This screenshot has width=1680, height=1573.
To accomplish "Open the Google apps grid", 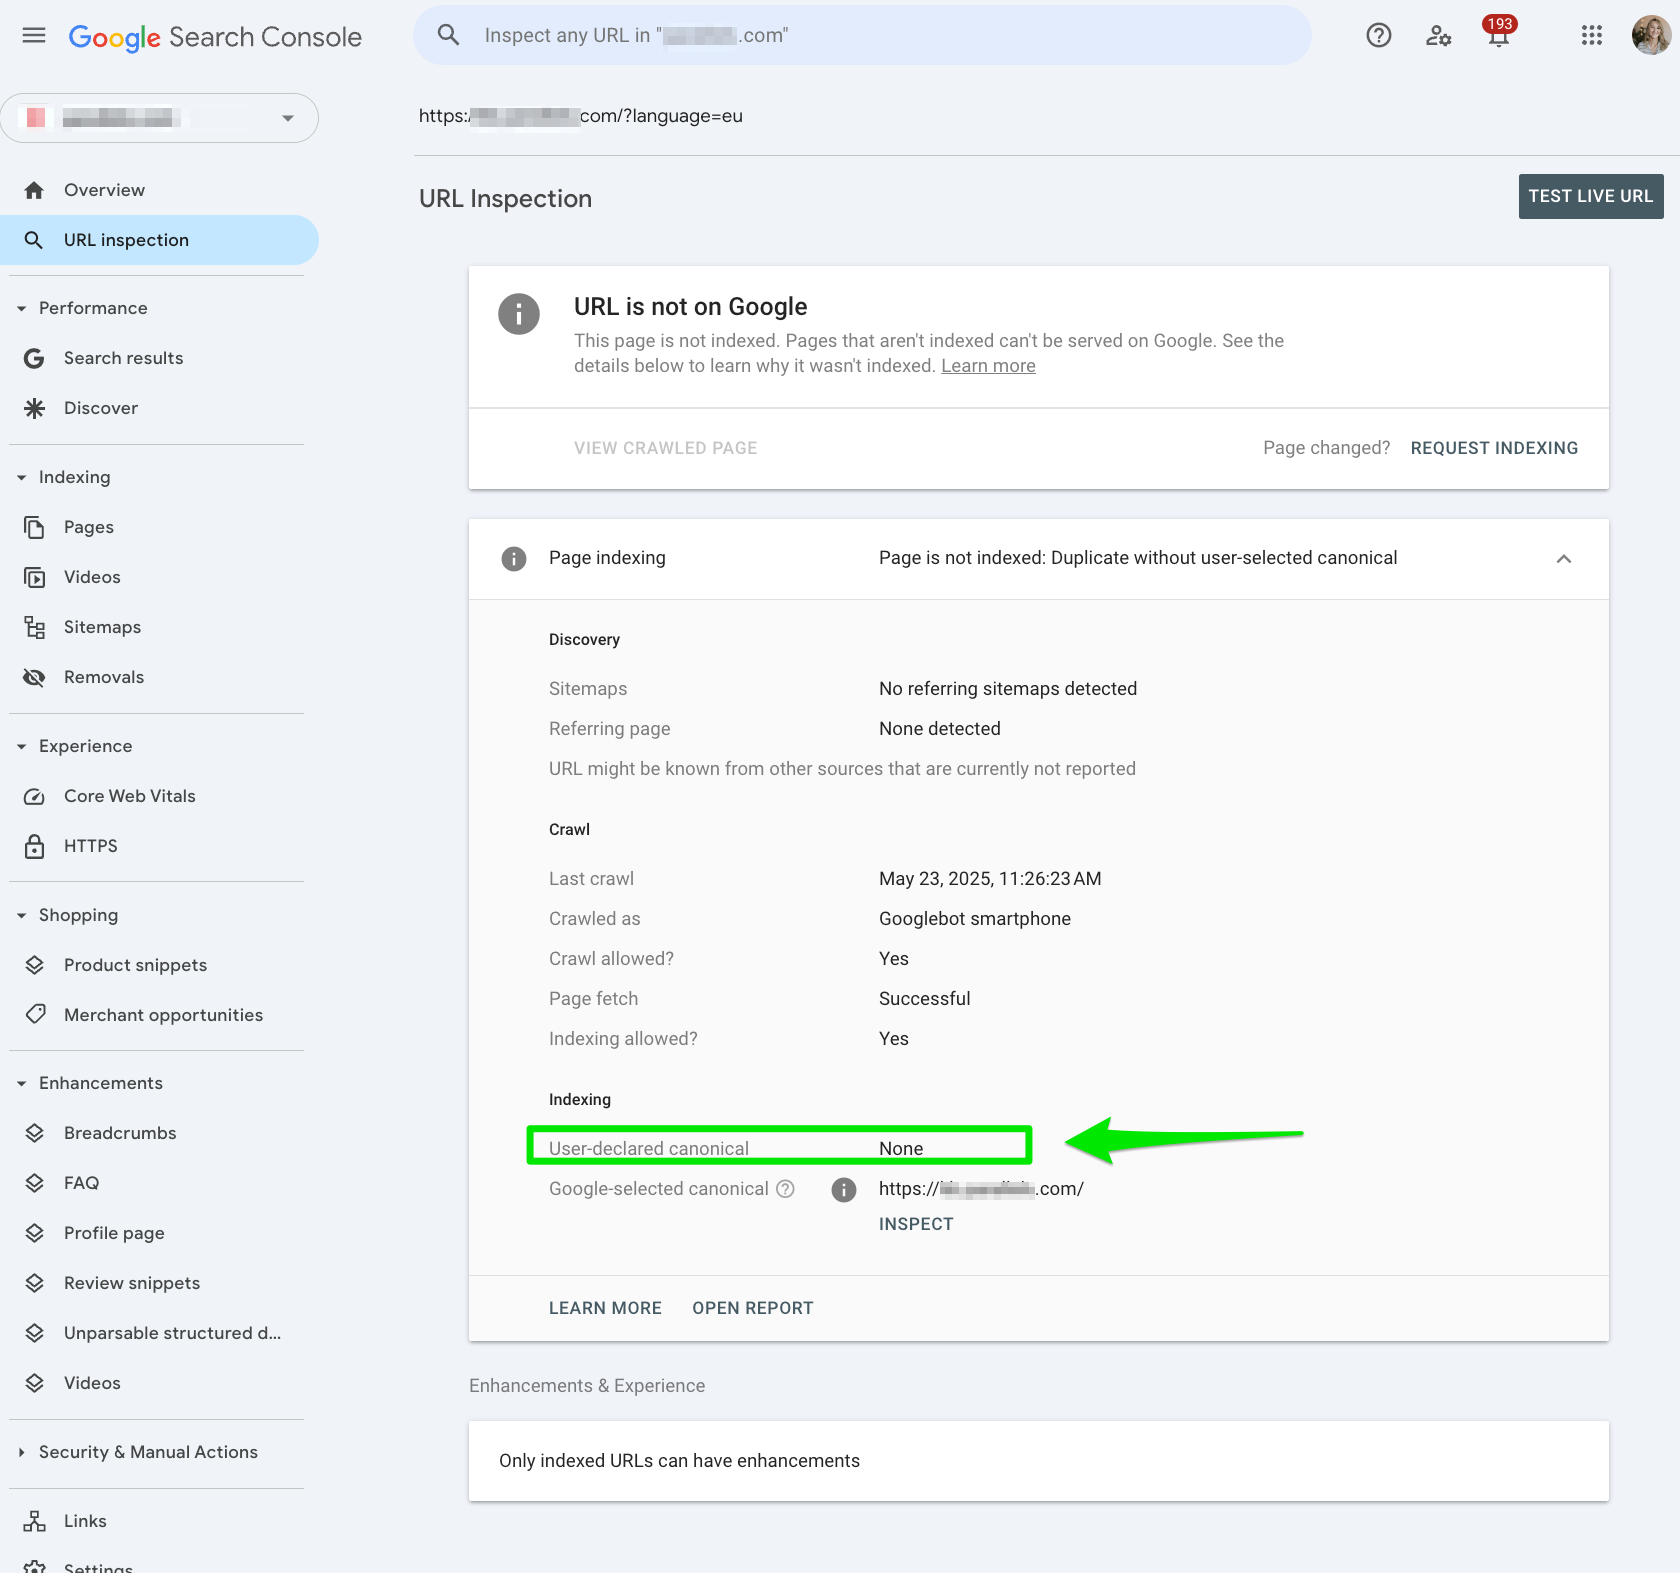I will tap(1592, 36).
